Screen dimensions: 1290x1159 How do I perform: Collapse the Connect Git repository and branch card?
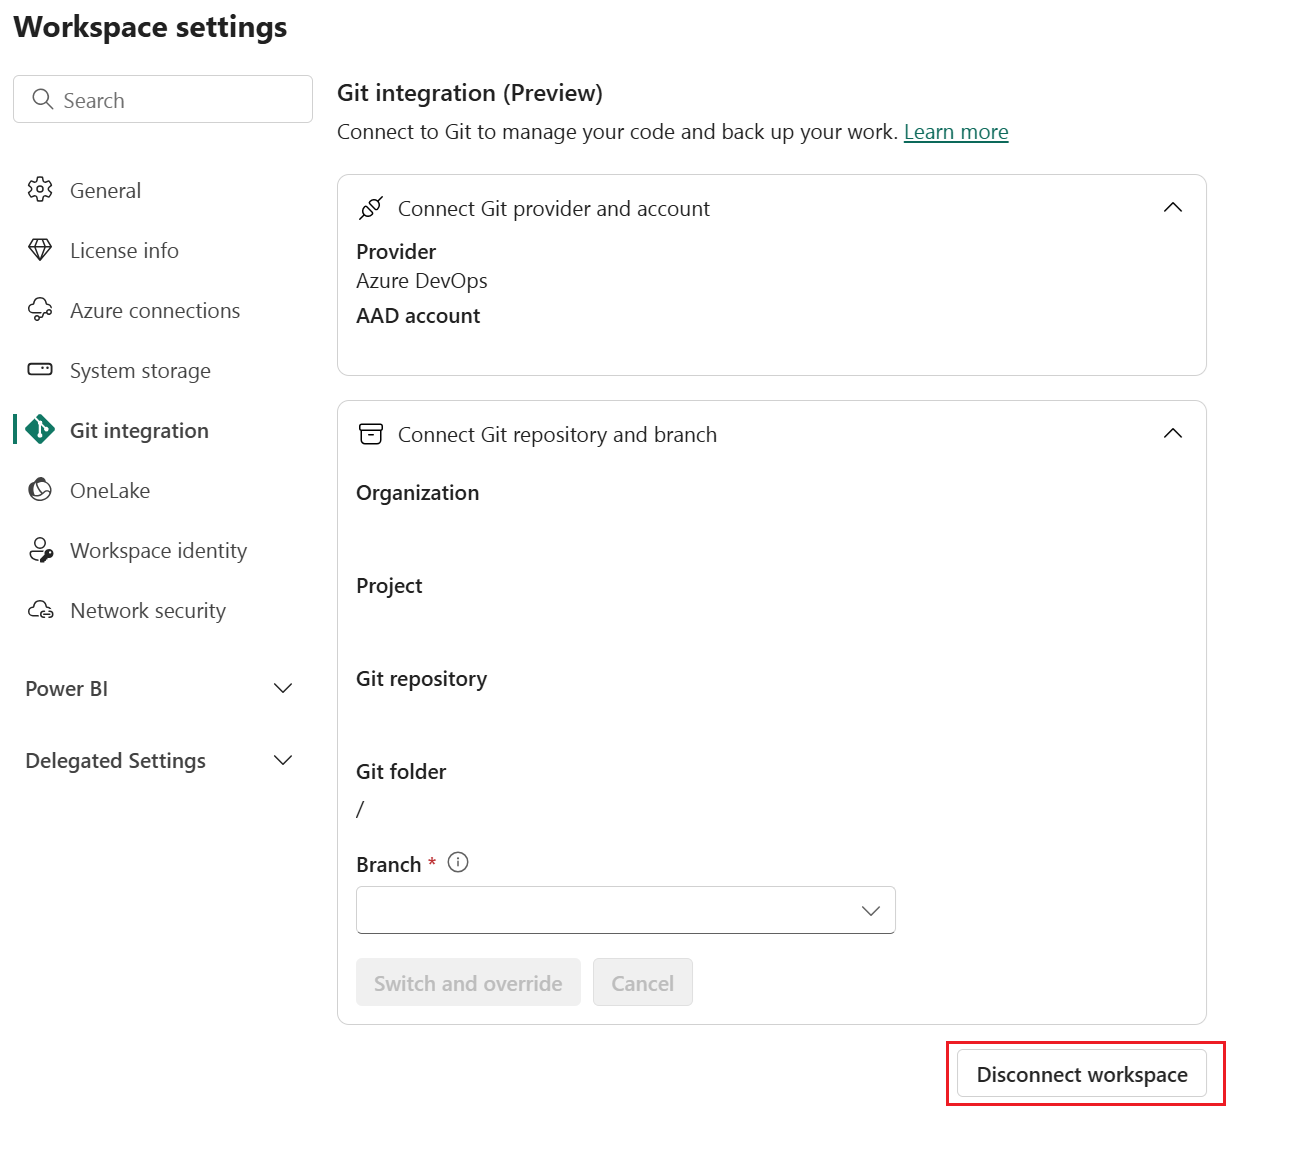coord(1173,434)
